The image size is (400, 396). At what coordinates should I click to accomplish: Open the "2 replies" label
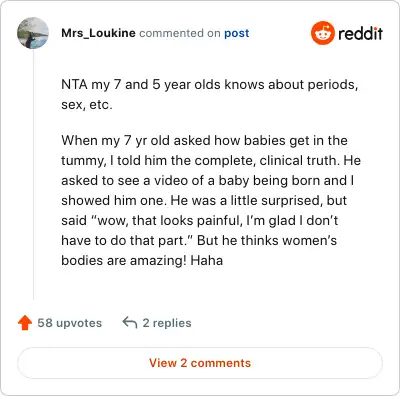point(167,323)
